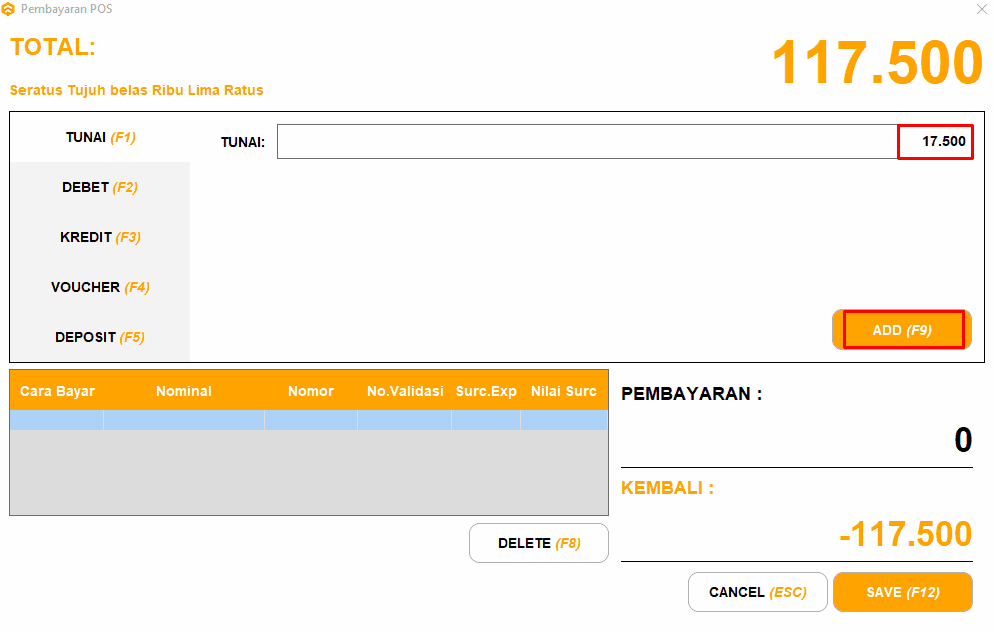Select the highlighted empty payment row
Screen dimensions: 994x632
(x=309, y=420)
